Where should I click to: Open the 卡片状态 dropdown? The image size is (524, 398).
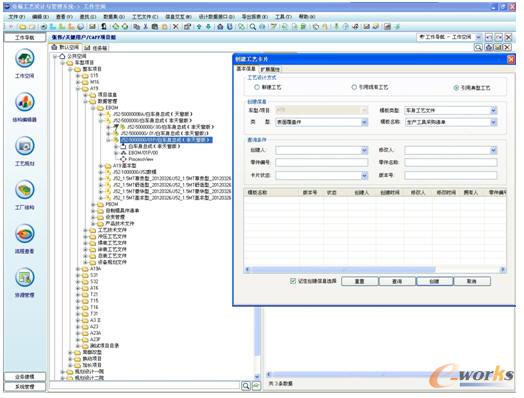pyautogui.click(x=364, y=175)
